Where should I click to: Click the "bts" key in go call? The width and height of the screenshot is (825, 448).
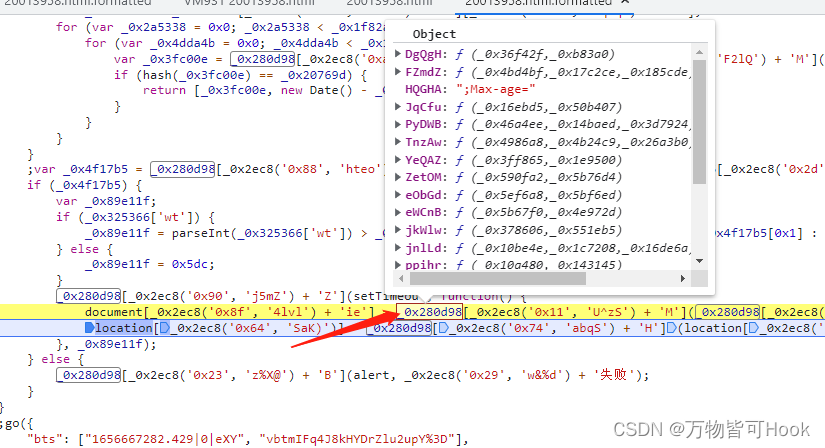pos(45,439)
